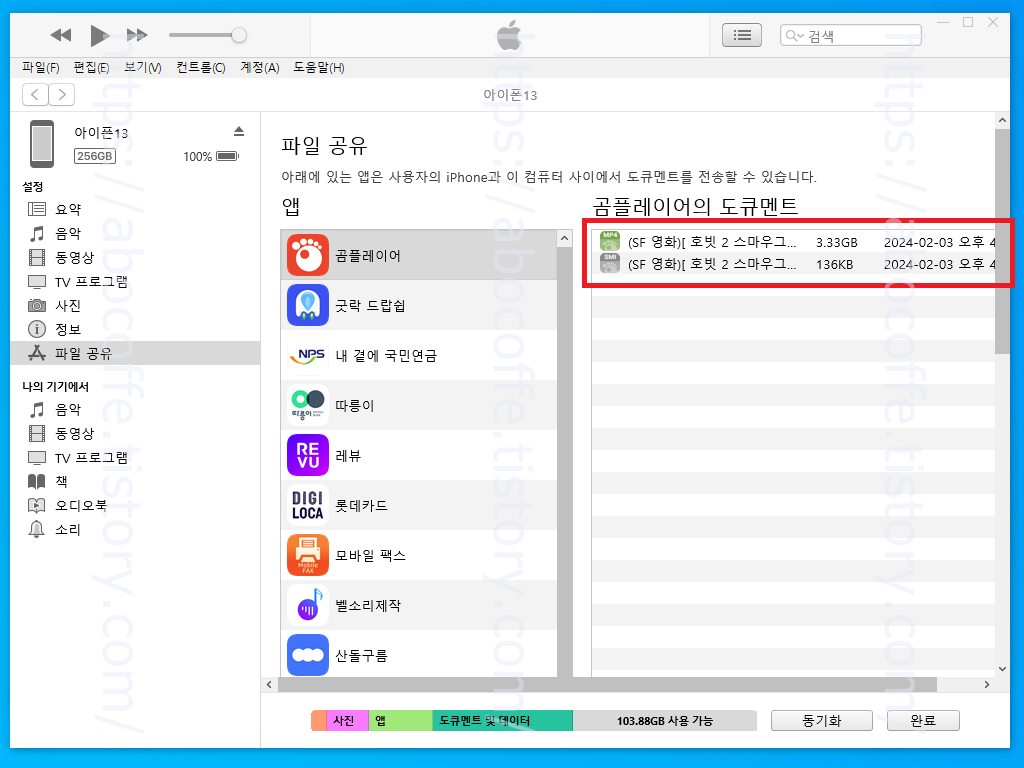
Task: Click the 도큐멘트 및 데이터 storage segment
Action: click(x=502, y=720)
